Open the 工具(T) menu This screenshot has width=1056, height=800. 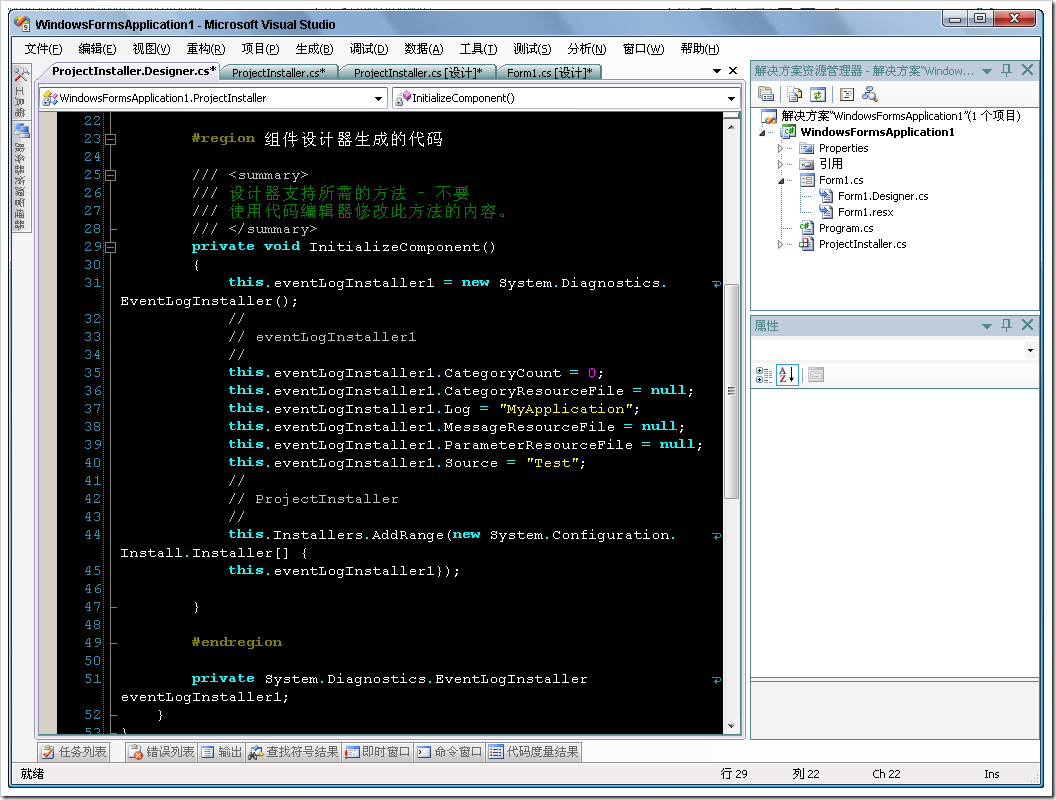pos(478,48)
